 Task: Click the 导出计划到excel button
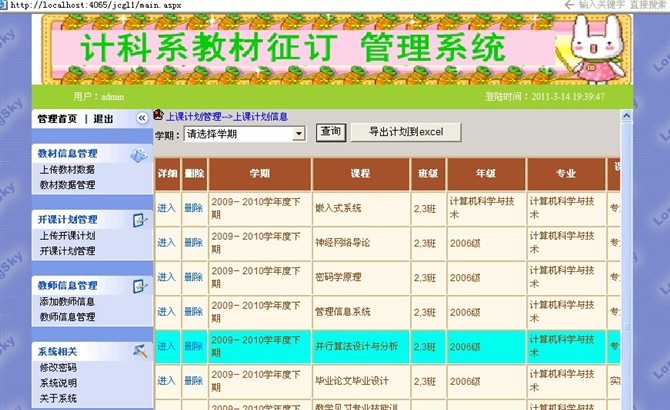click(x=405, y=132)
